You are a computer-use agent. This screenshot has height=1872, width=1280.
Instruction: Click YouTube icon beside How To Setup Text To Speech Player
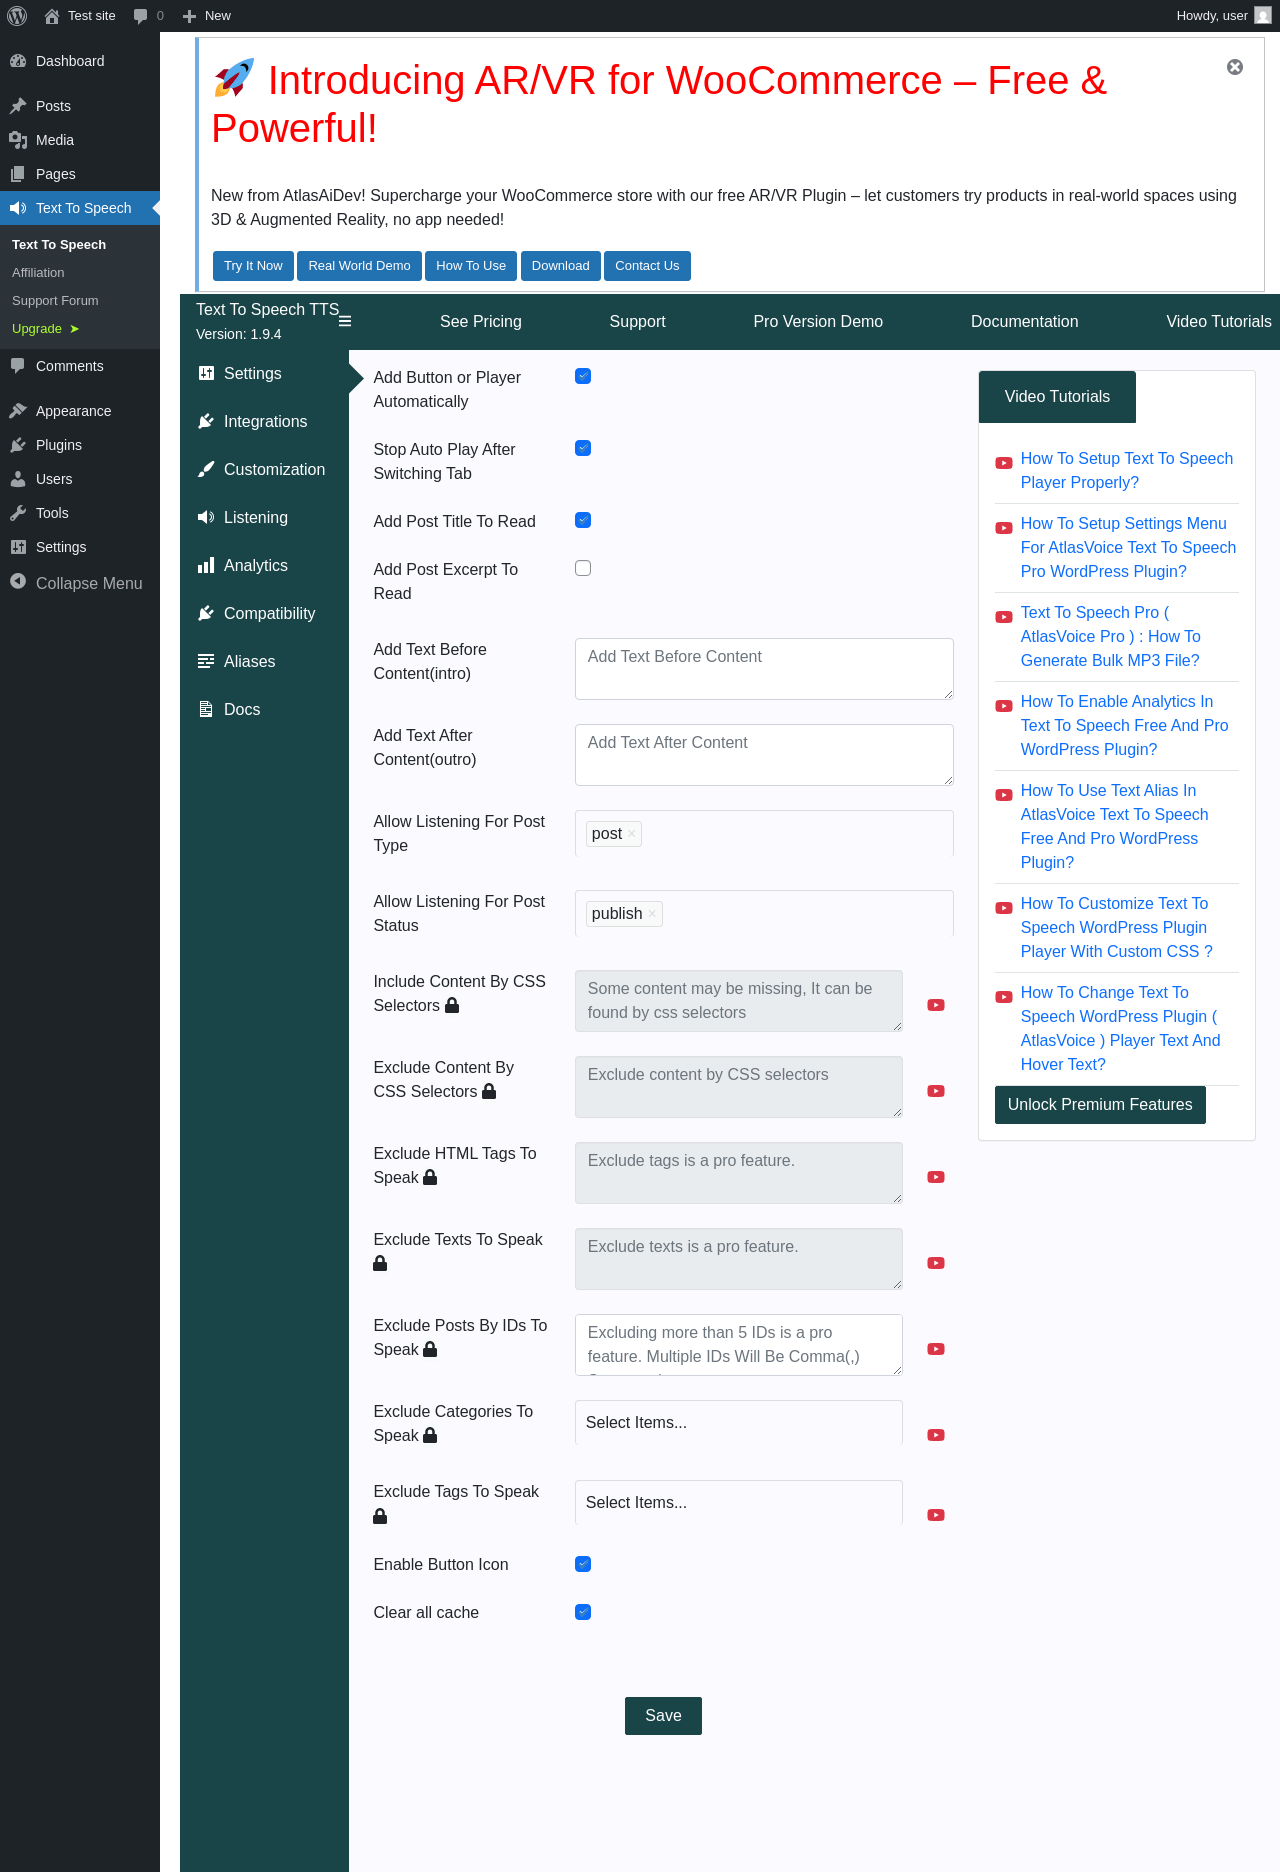[x=1004, y=463]
